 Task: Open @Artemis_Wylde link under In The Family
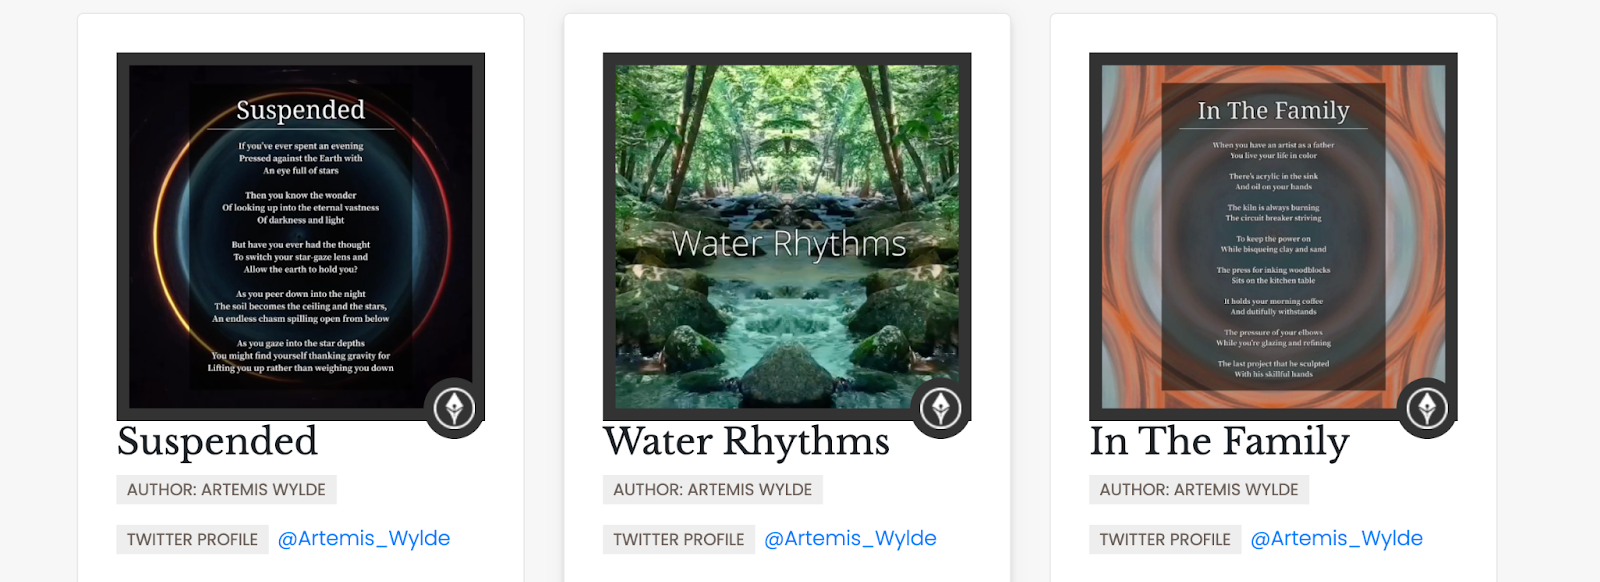click(1336, 538)
